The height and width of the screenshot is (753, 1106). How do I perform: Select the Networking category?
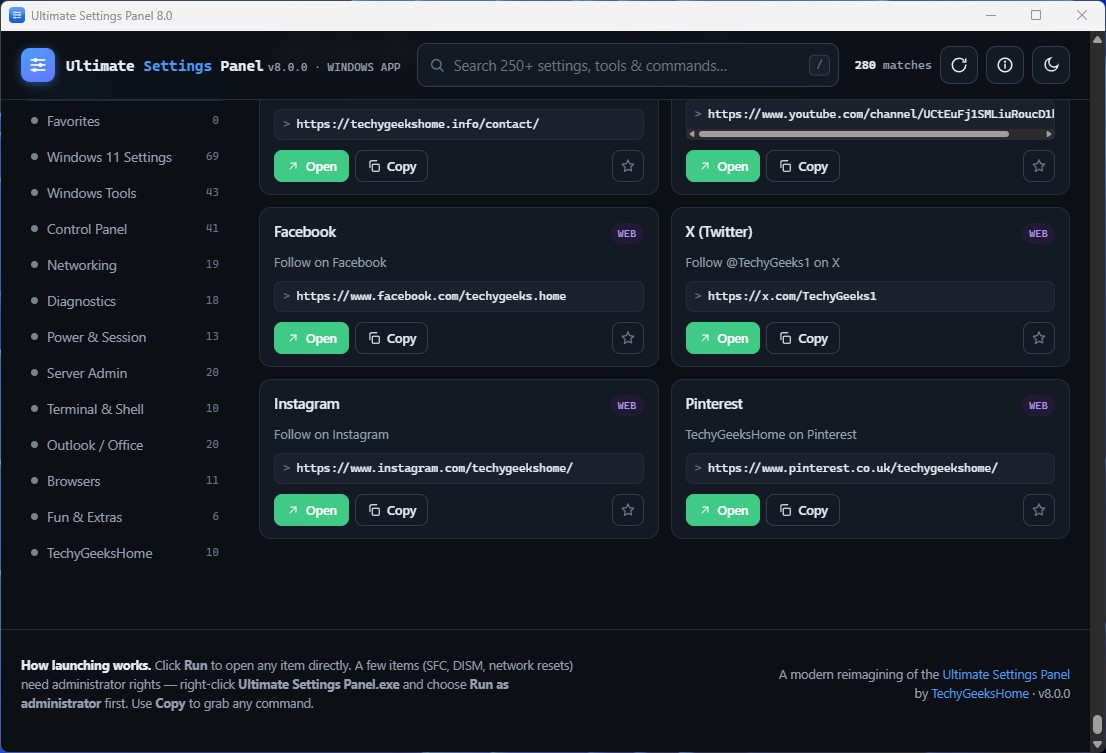tap(125, 264)
